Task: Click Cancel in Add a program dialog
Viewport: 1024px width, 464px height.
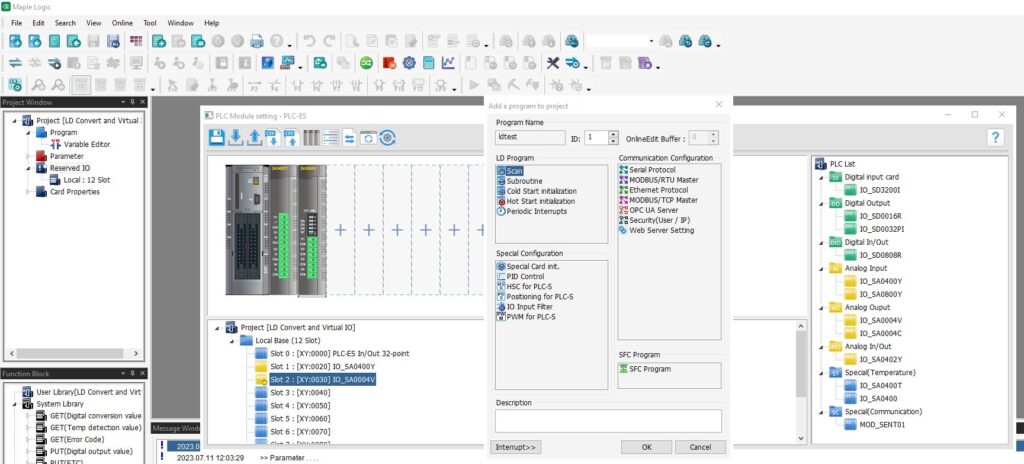Action: 699,447
